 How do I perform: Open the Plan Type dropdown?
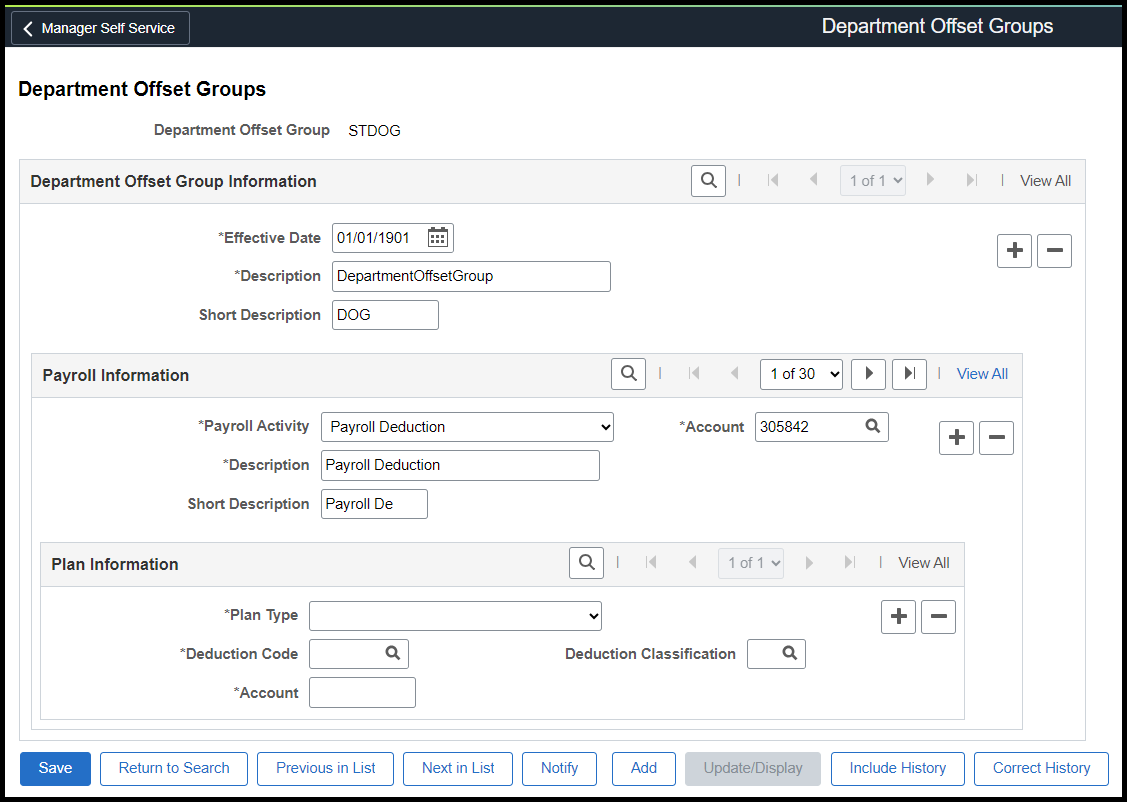[455, 616]
